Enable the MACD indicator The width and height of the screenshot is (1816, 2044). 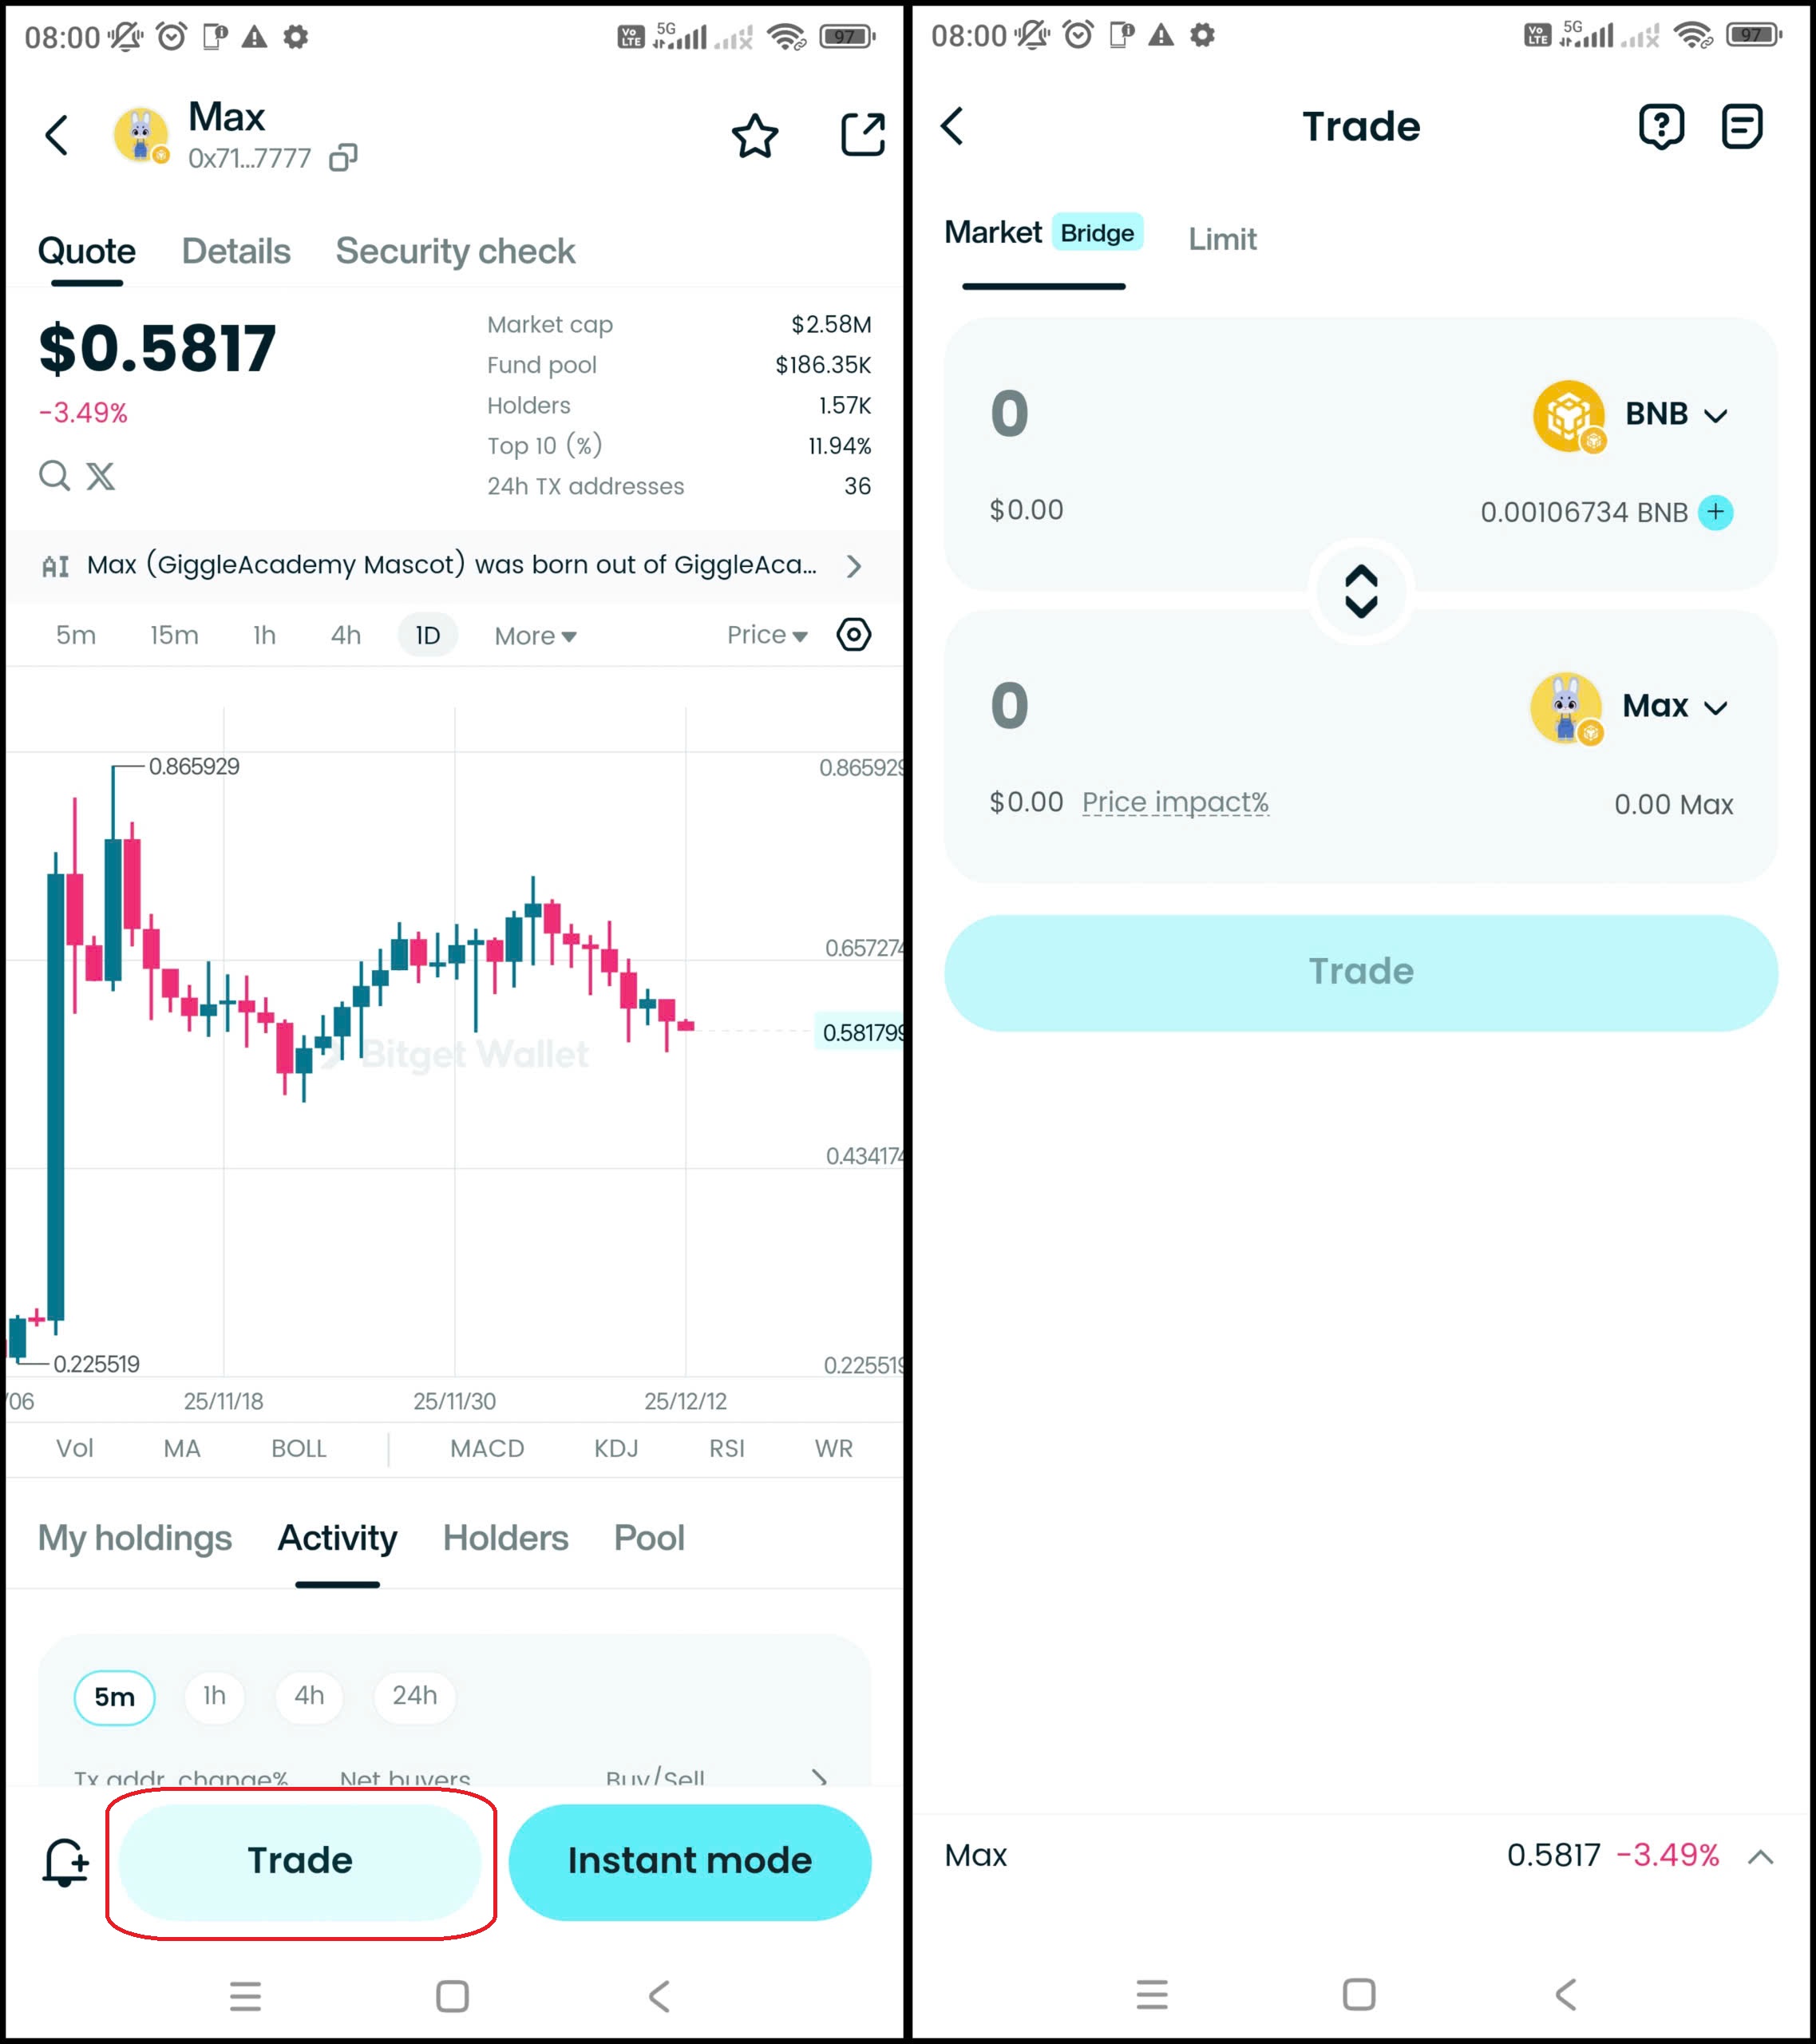click(x=487, y=1448)
